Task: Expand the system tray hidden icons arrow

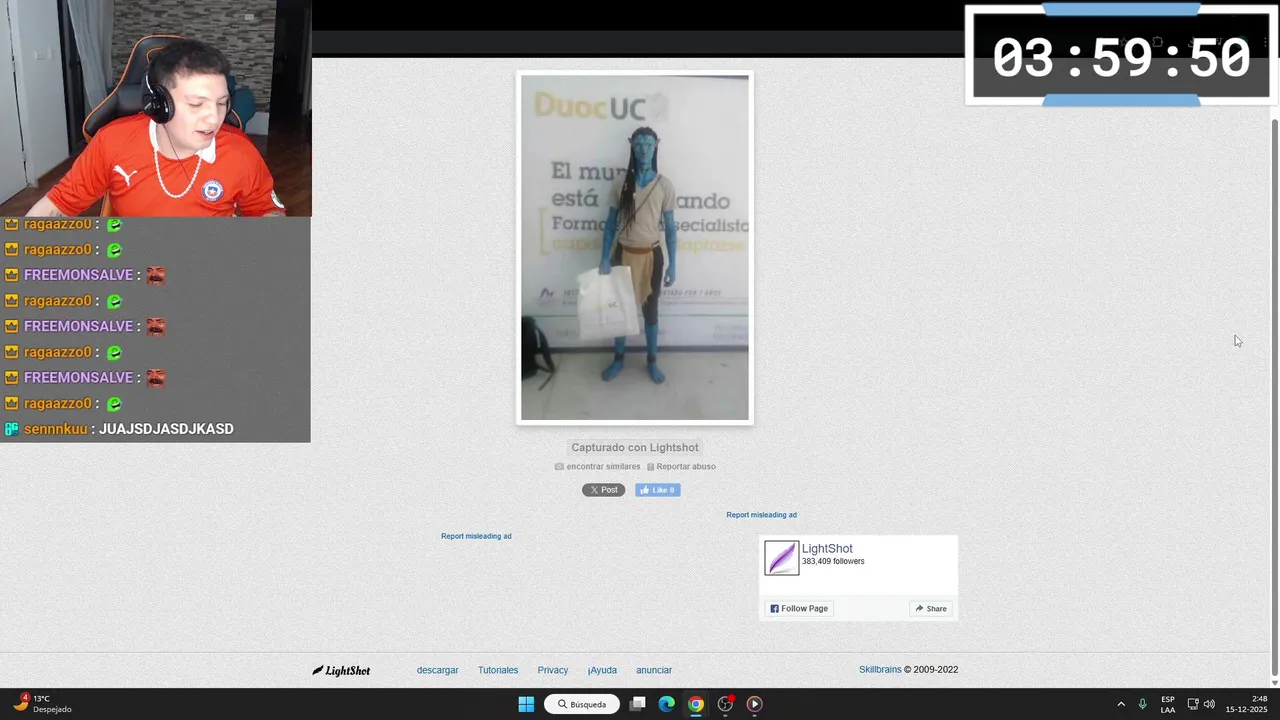Action: (1121, 704)
